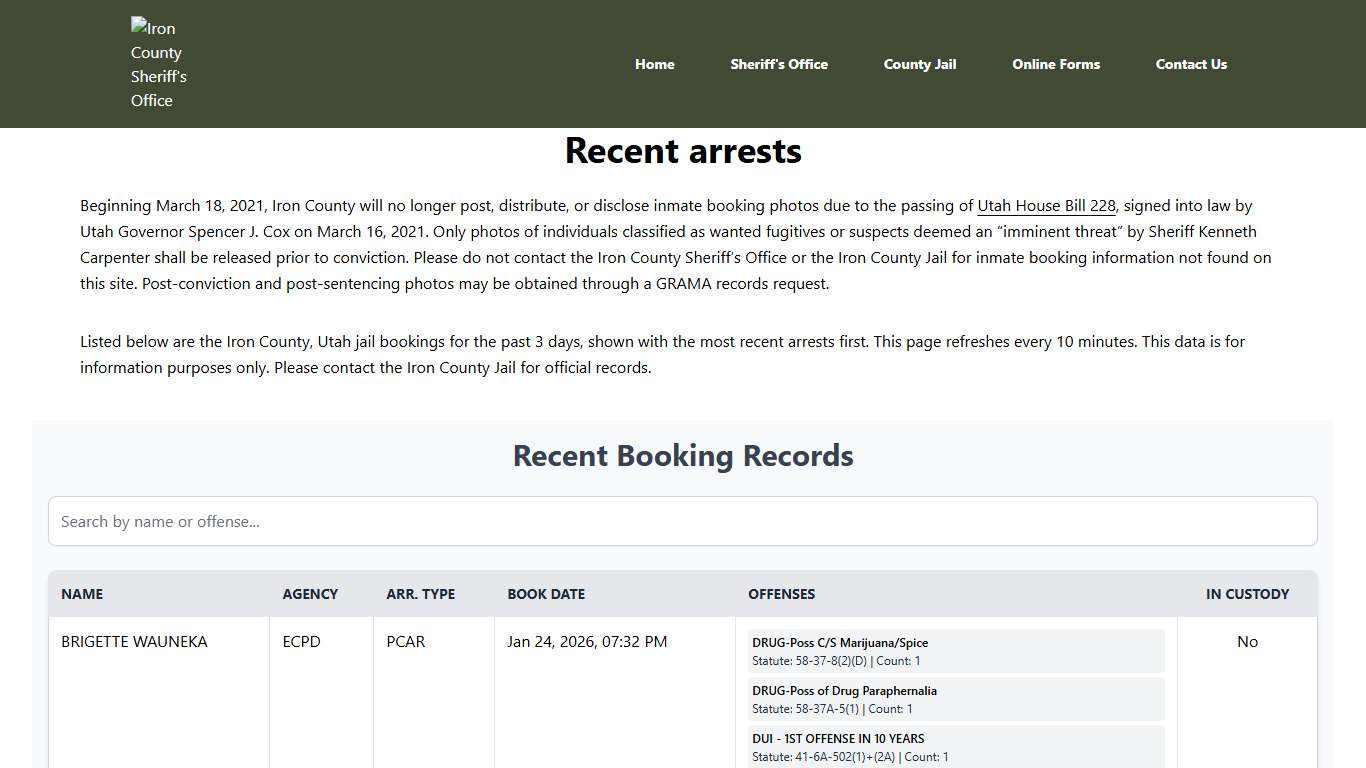Click the DRUG-Poss of Drug Paraphernalia offense entry

pyautogui.click(x=955, y=699)
